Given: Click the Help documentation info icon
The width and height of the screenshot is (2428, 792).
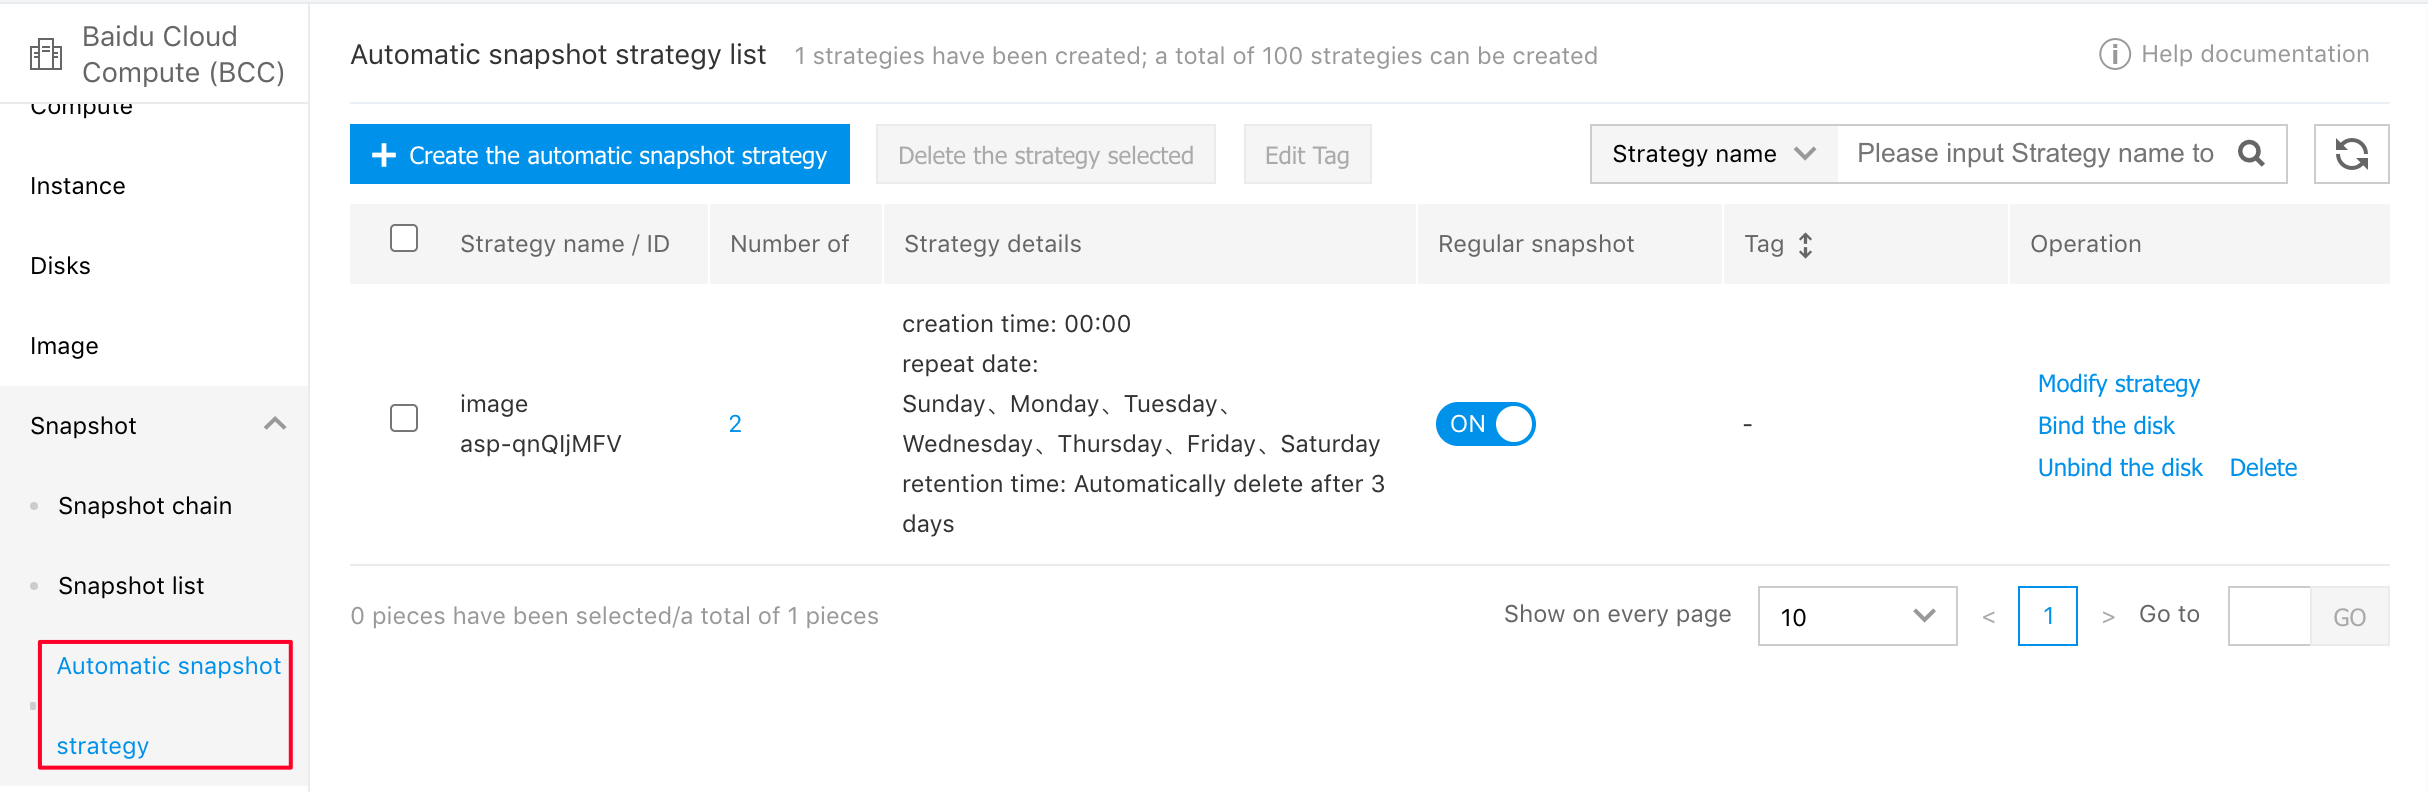Looking at the screenshot, I should [2114, 54].
